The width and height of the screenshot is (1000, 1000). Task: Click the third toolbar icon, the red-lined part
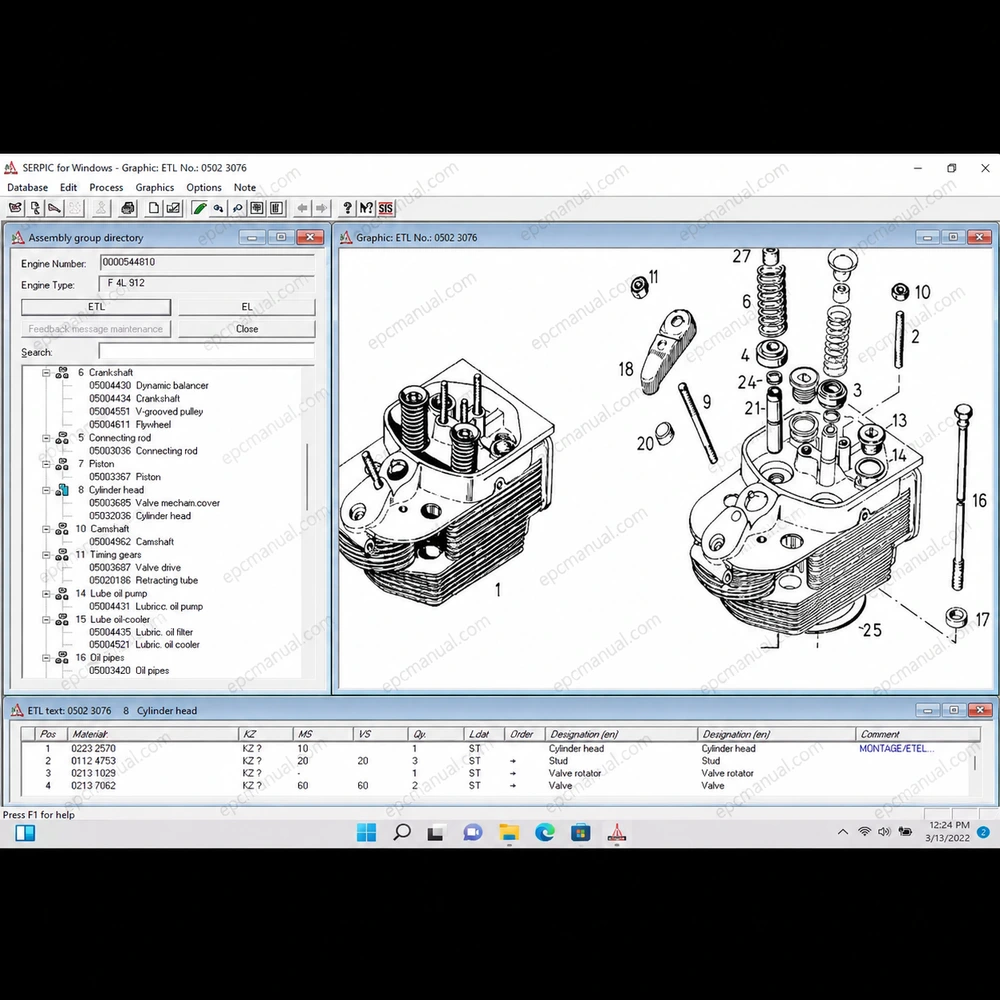pyautogui.click(x=55, y=208)
